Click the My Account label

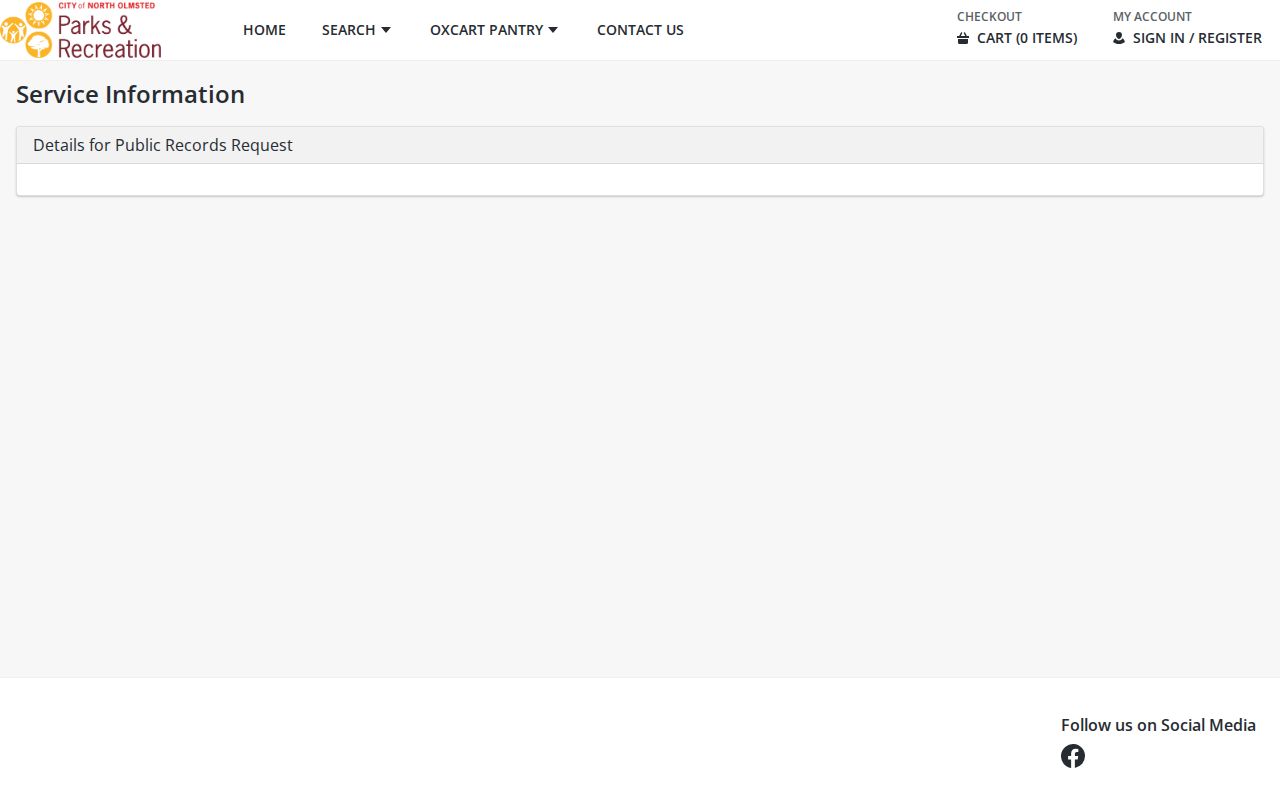coord(1152,16)
